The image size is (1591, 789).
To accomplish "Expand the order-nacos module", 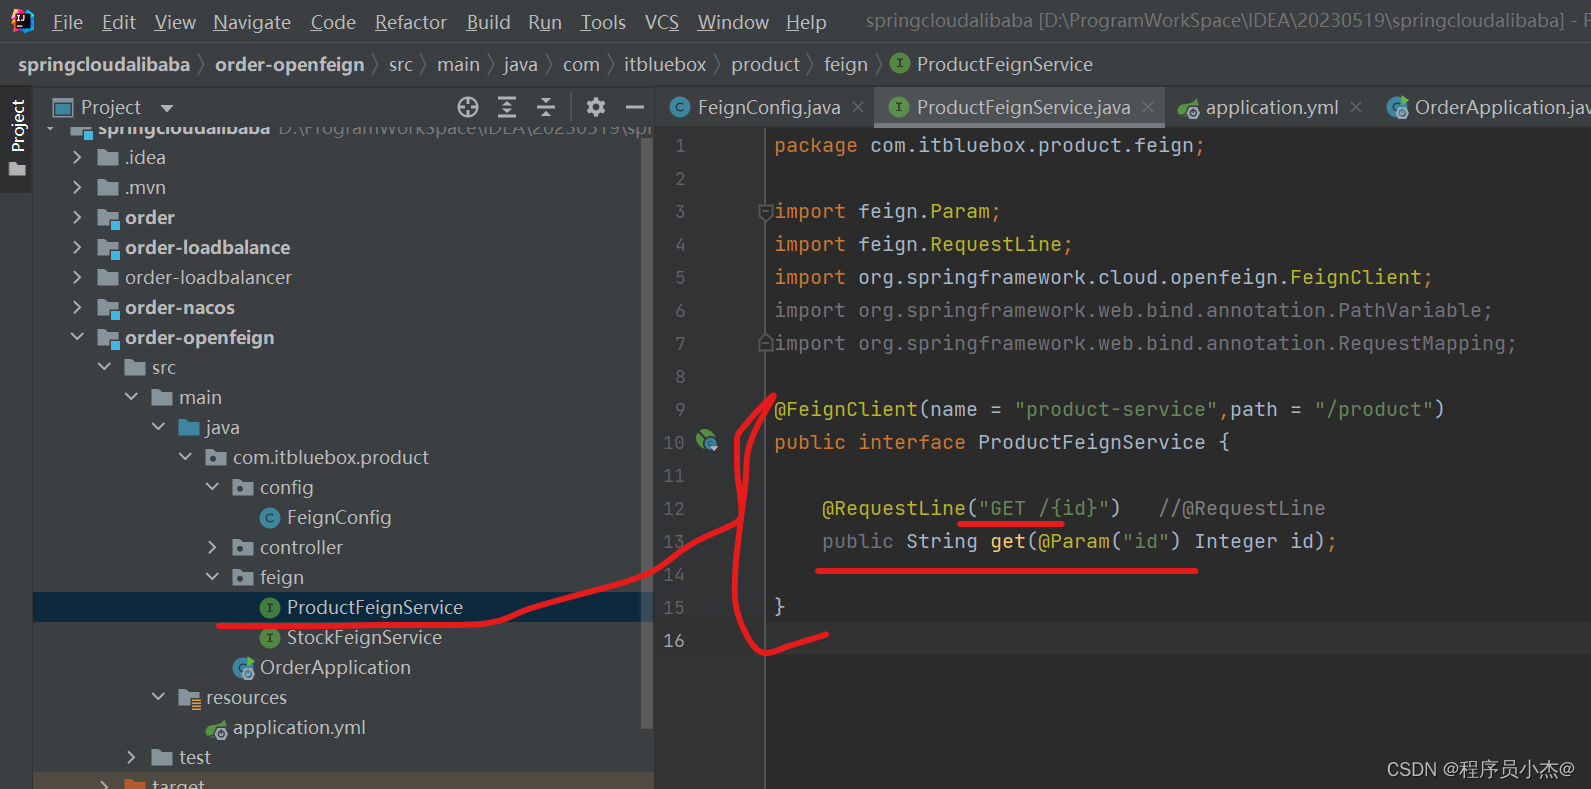I will 77,307.
